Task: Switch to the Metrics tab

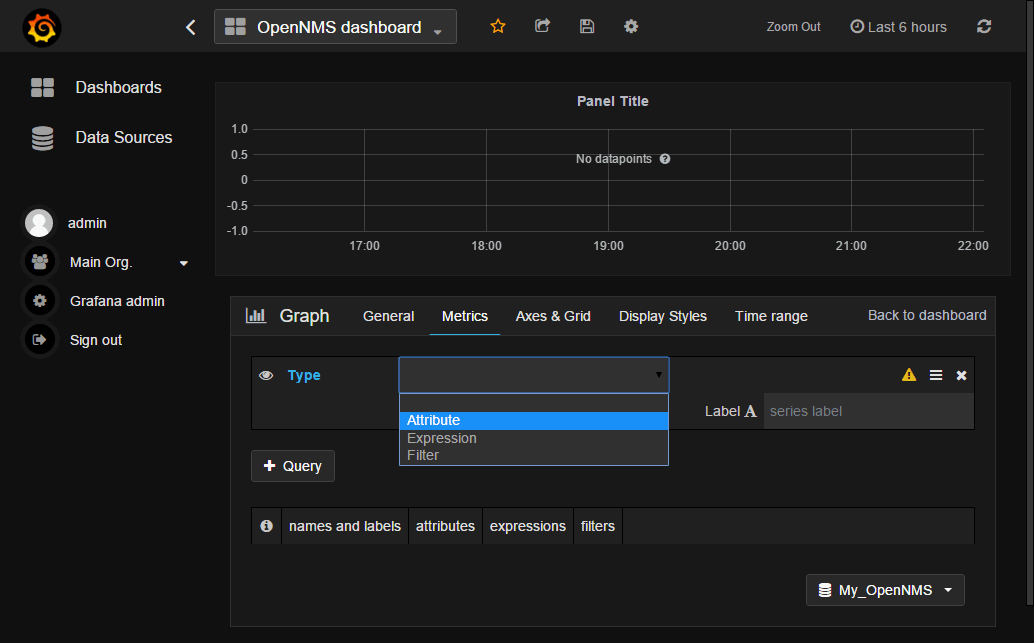Action: 465,316
